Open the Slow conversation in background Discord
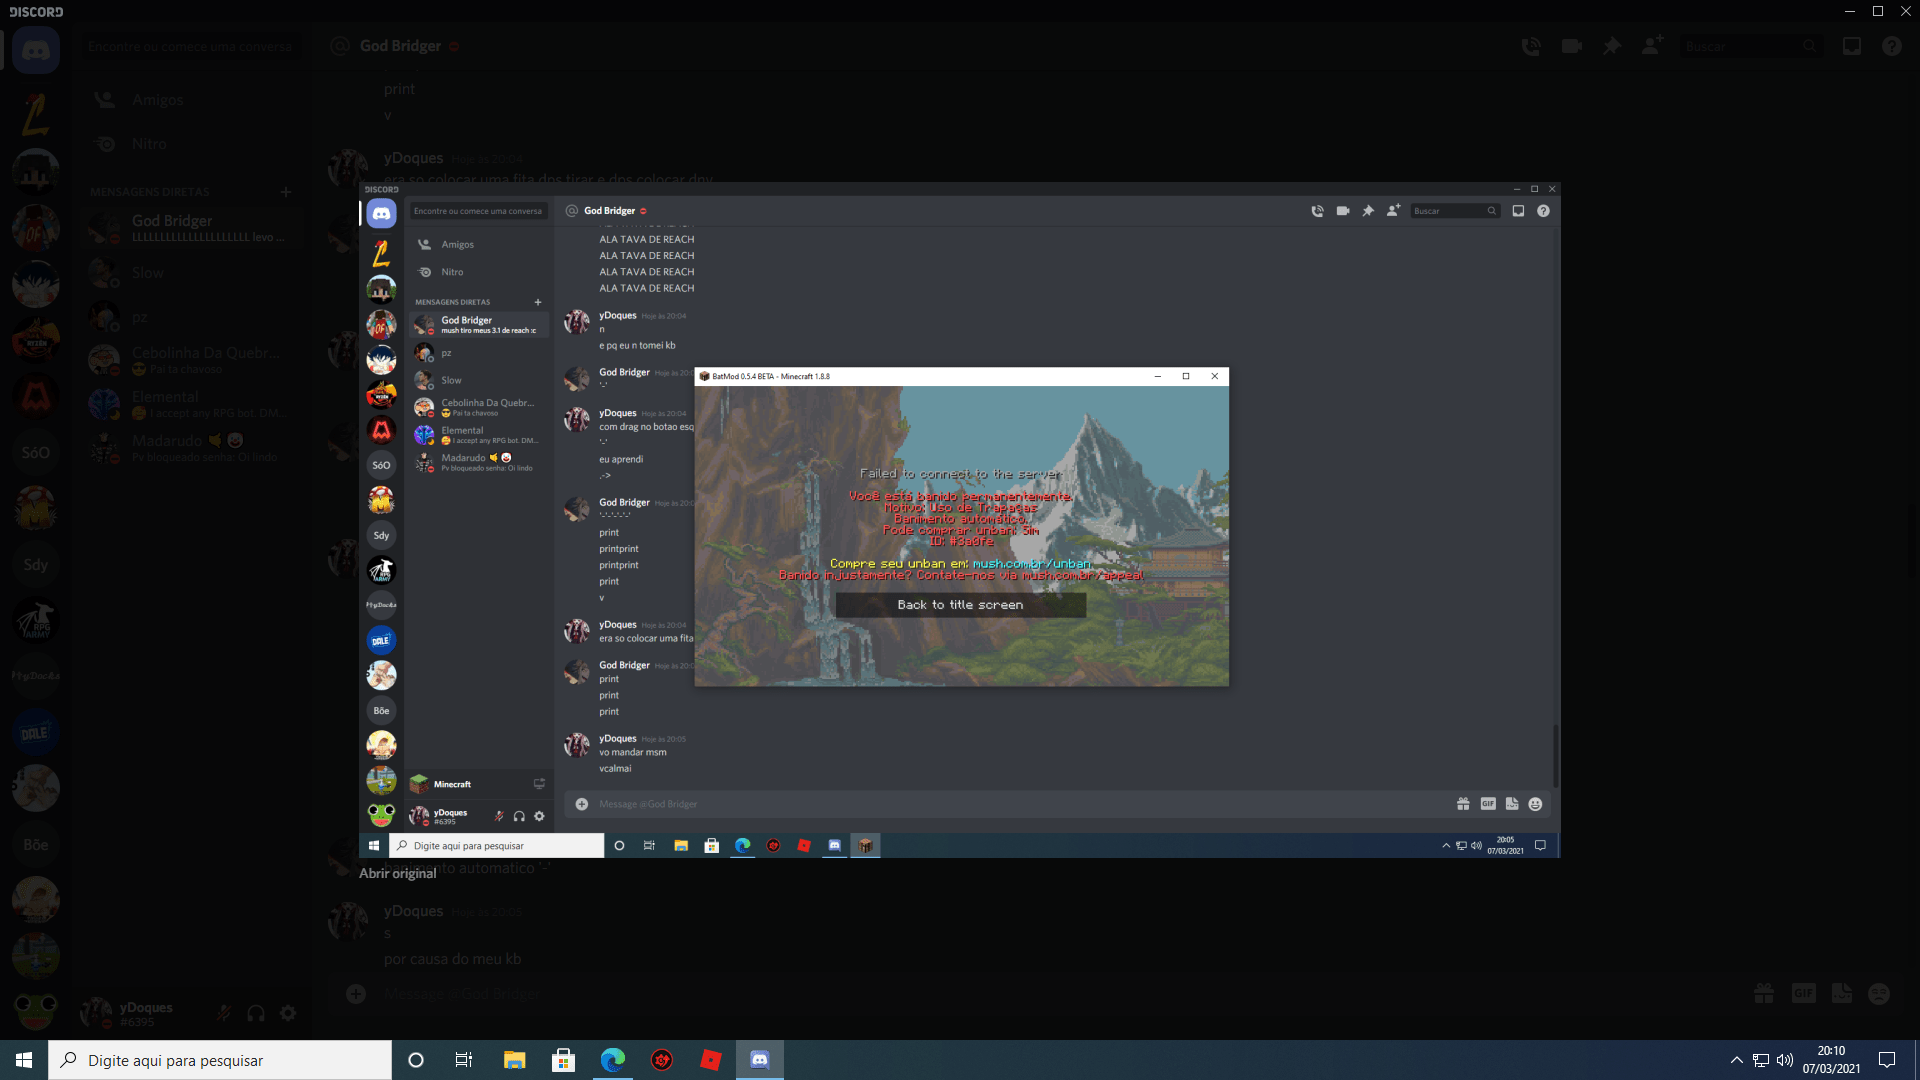This screenshot has width=1920, height=1080. [190, 273]
